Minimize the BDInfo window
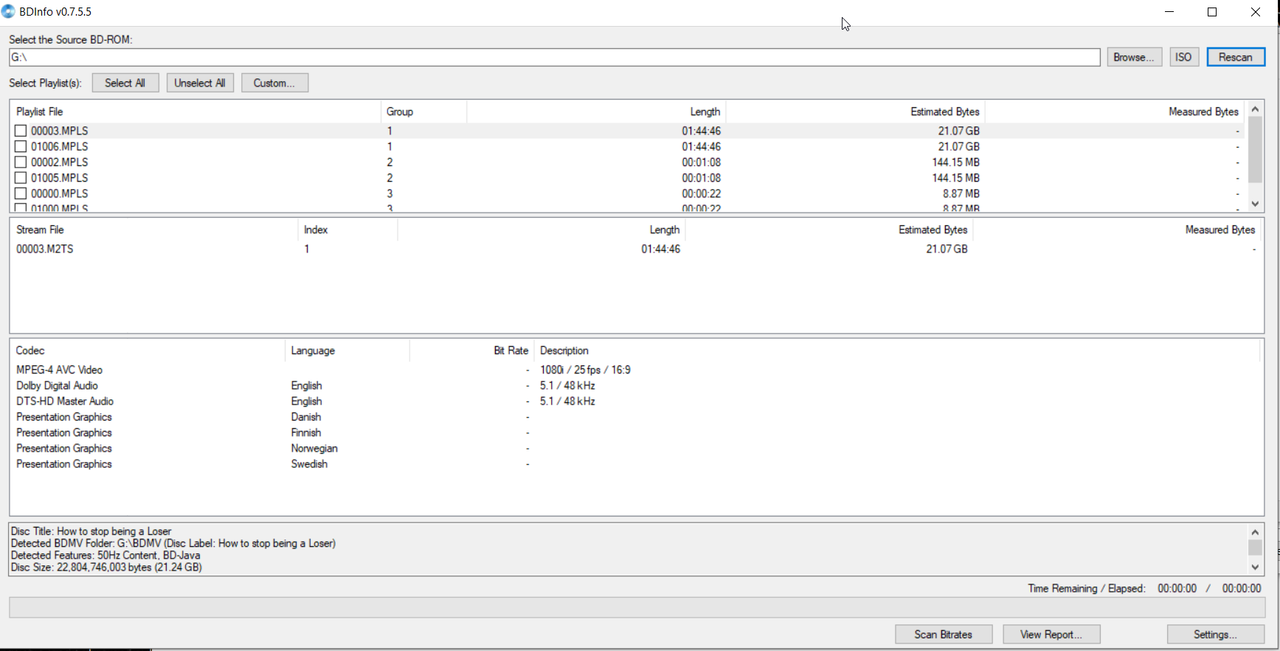Image resolution: width=1280 pixels, height=651 pixels. coord(1169,12)
